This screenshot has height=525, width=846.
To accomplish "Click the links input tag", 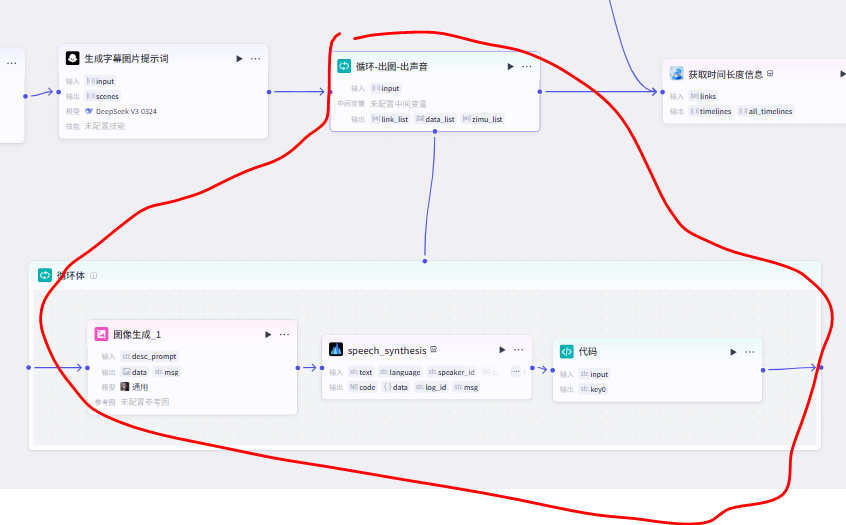I will [x=703, y=96].
